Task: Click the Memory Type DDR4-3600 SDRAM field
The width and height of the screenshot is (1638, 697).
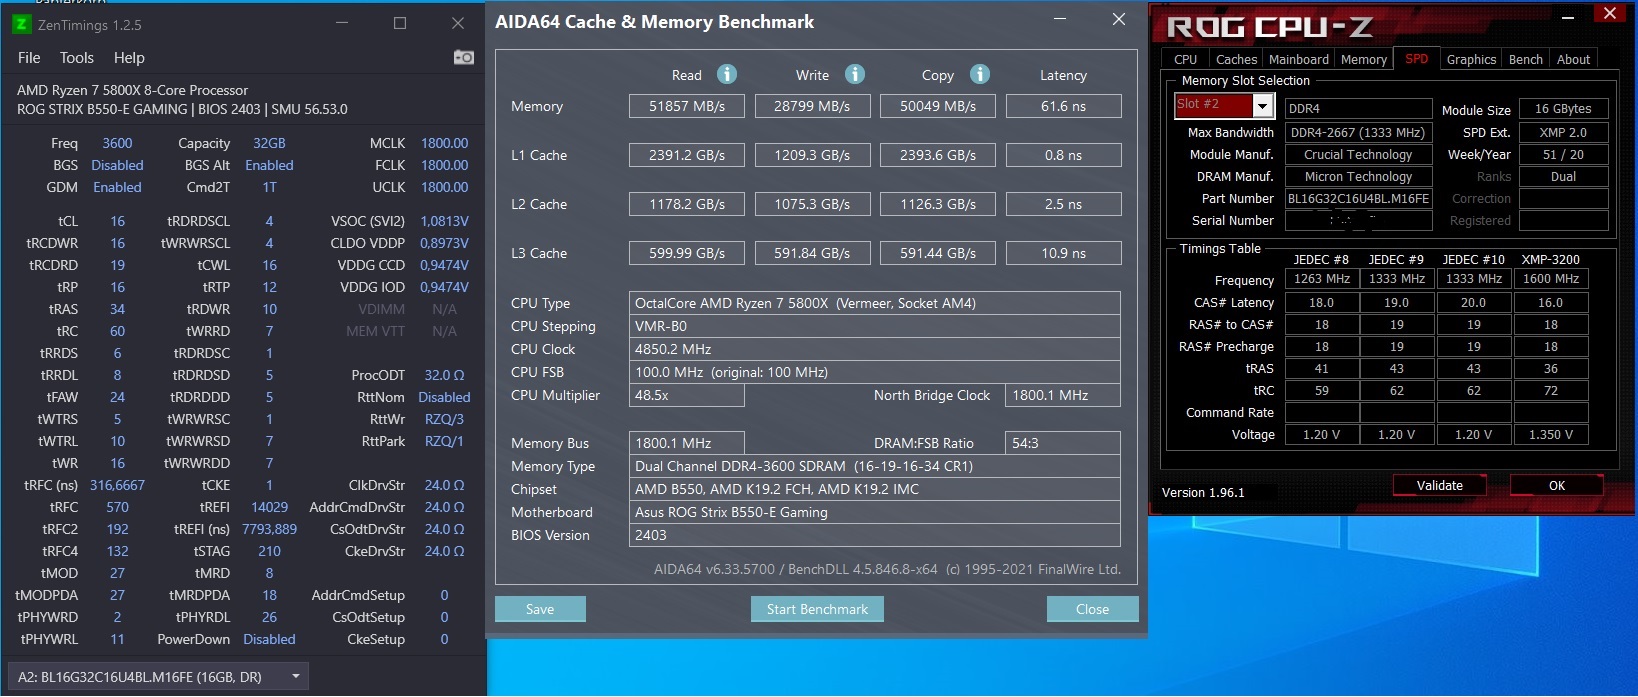Action: pyautogui.click(x=875, y=466)
